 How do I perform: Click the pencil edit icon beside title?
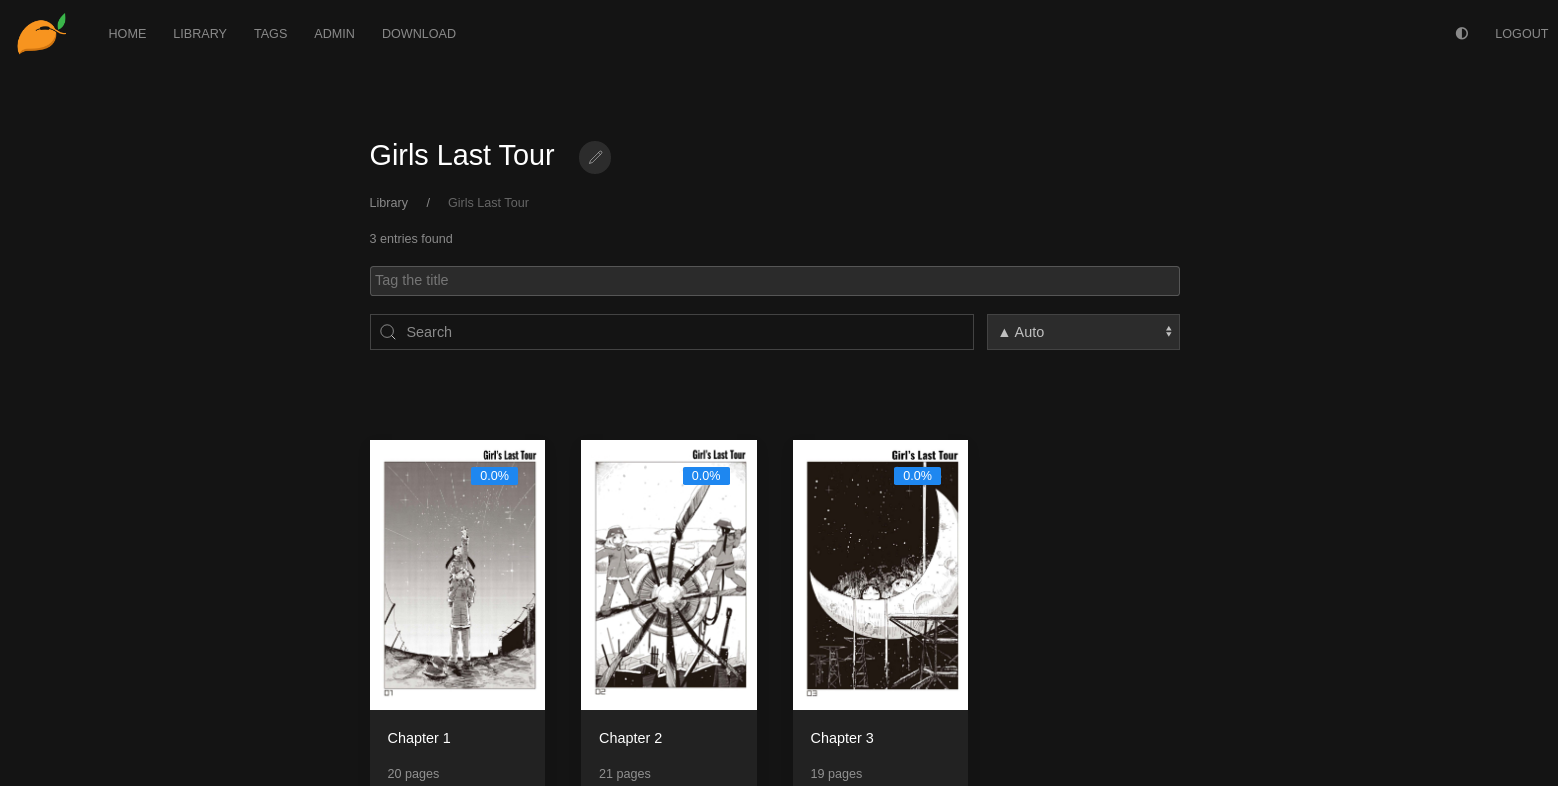tap(595, 157)
